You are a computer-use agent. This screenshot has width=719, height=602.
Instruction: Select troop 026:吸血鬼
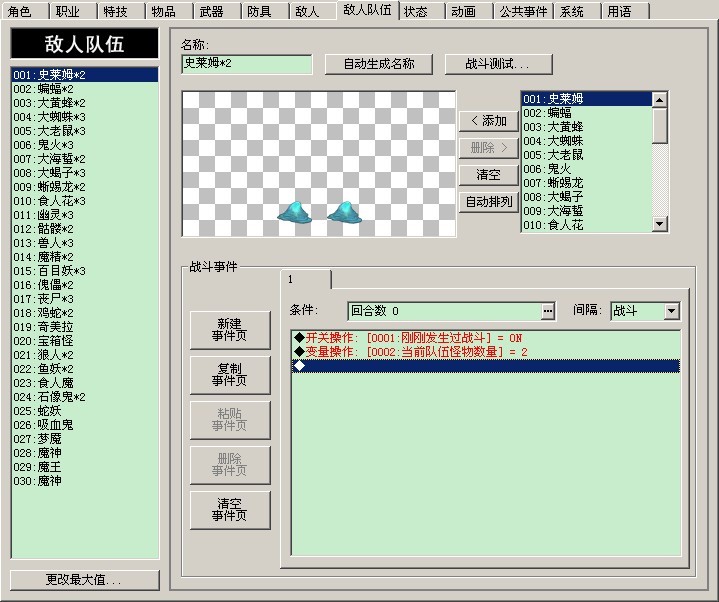pyautogui.click(x=85, y=425)
